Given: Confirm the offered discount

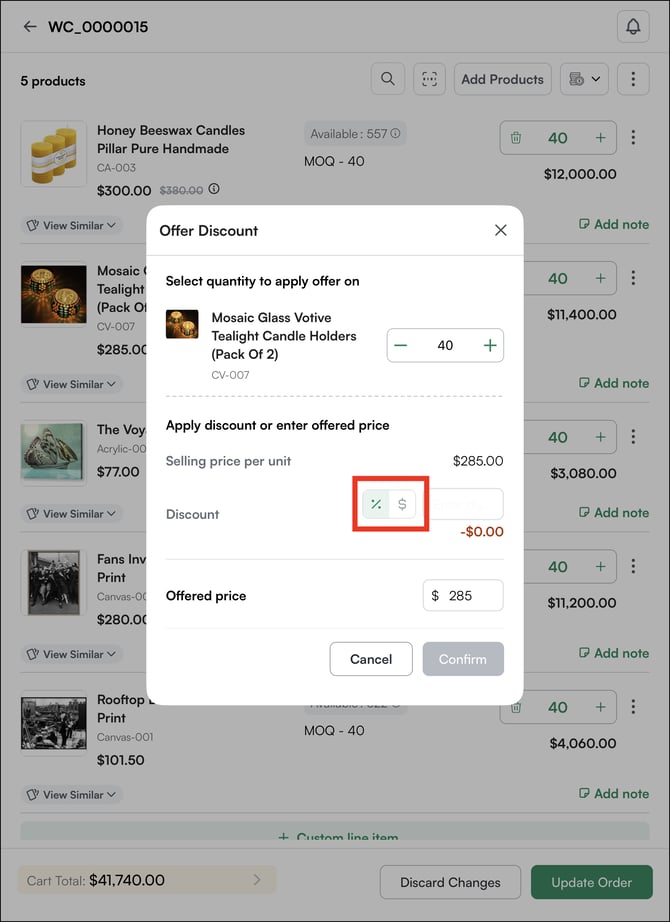Looking at the screenshot, I should click(462, 659).
